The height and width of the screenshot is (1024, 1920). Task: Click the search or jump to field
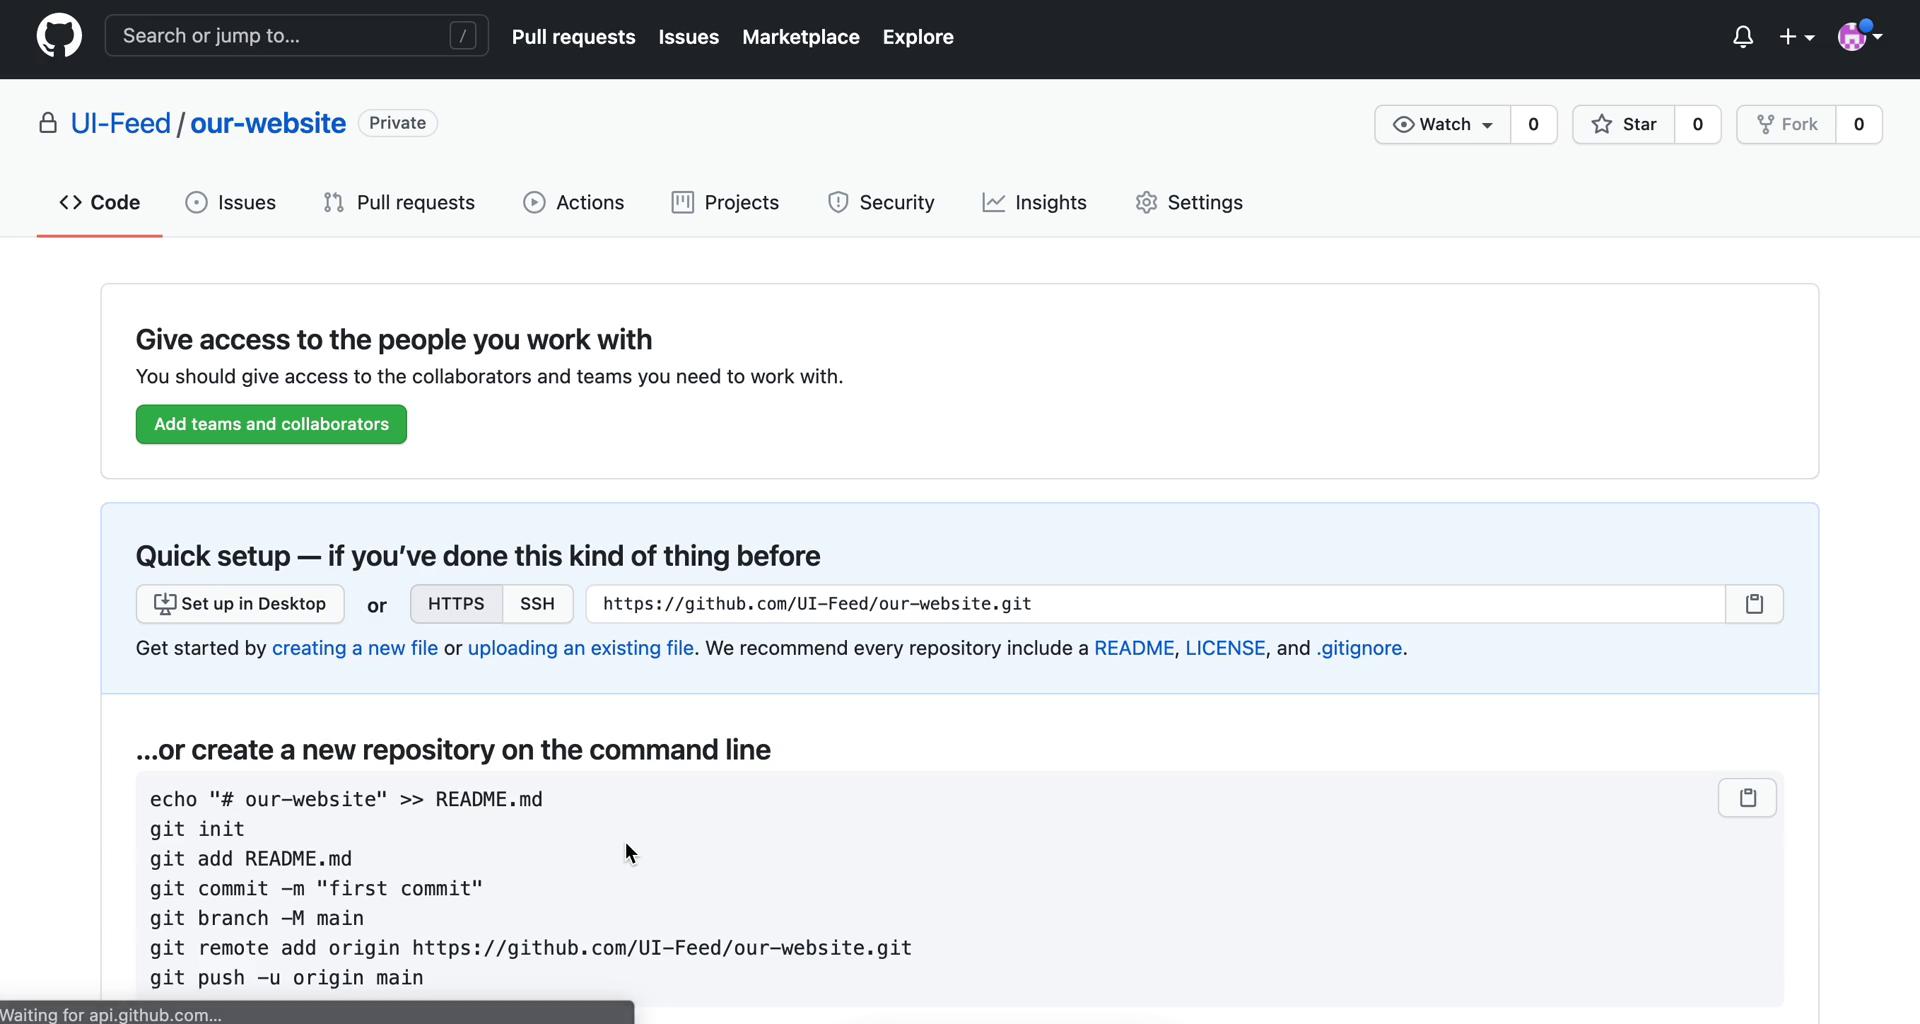(x=296, y=36)
